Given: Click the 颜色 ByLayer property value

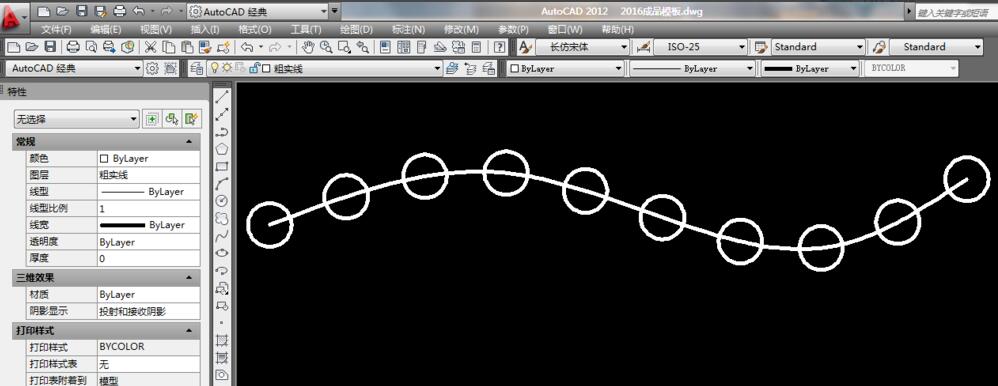Looking at the screenshot, I should pyautogui.click(x=148, y=159).
